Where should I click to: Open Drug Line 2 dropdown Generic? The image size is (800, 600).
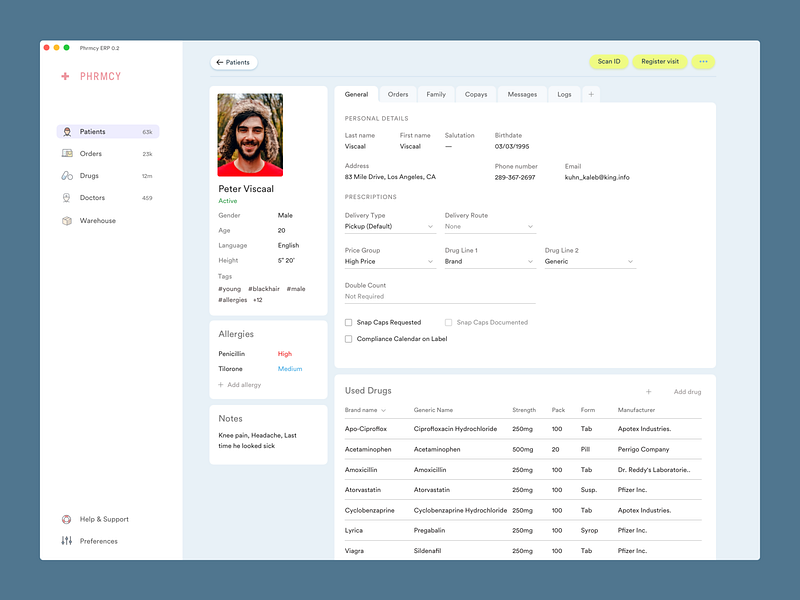(x=590, y=261)
